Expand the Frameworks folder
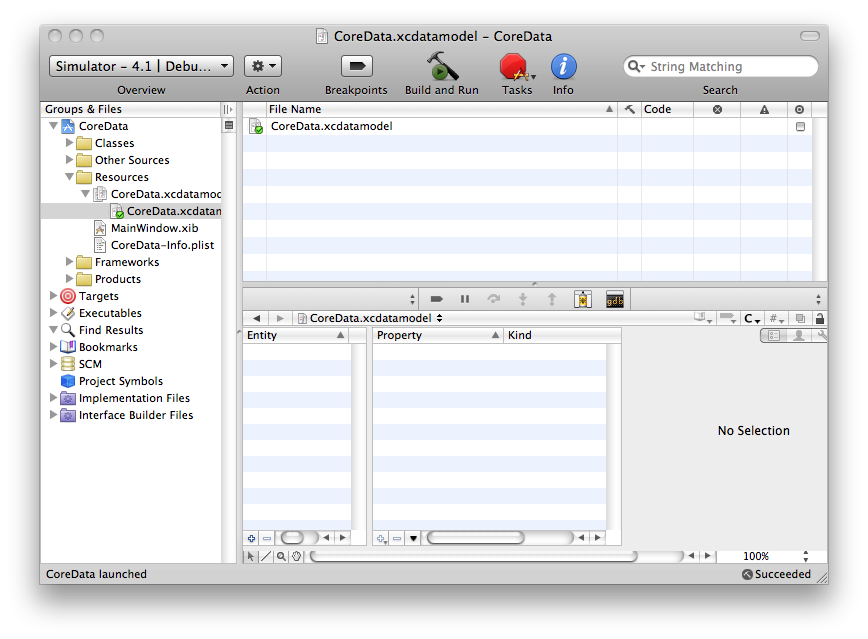 pyautogui.click(x=69, y=262)
